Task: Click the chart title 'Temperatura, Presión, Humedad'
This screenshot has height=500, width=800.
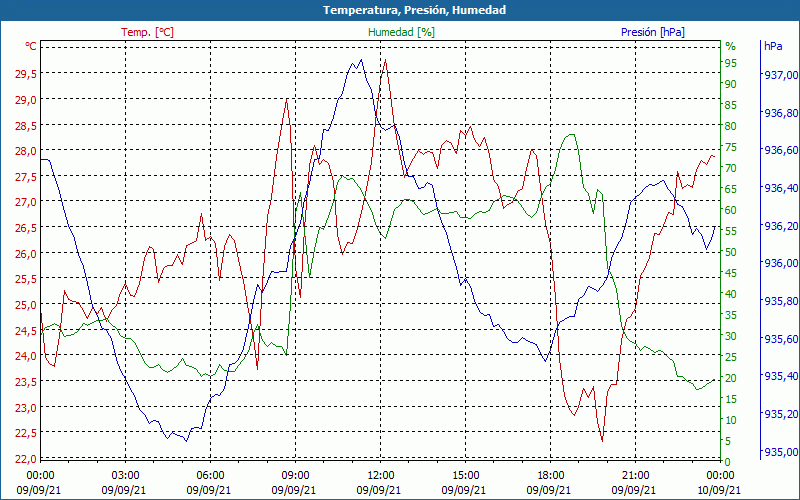Action: pos(414,10)
